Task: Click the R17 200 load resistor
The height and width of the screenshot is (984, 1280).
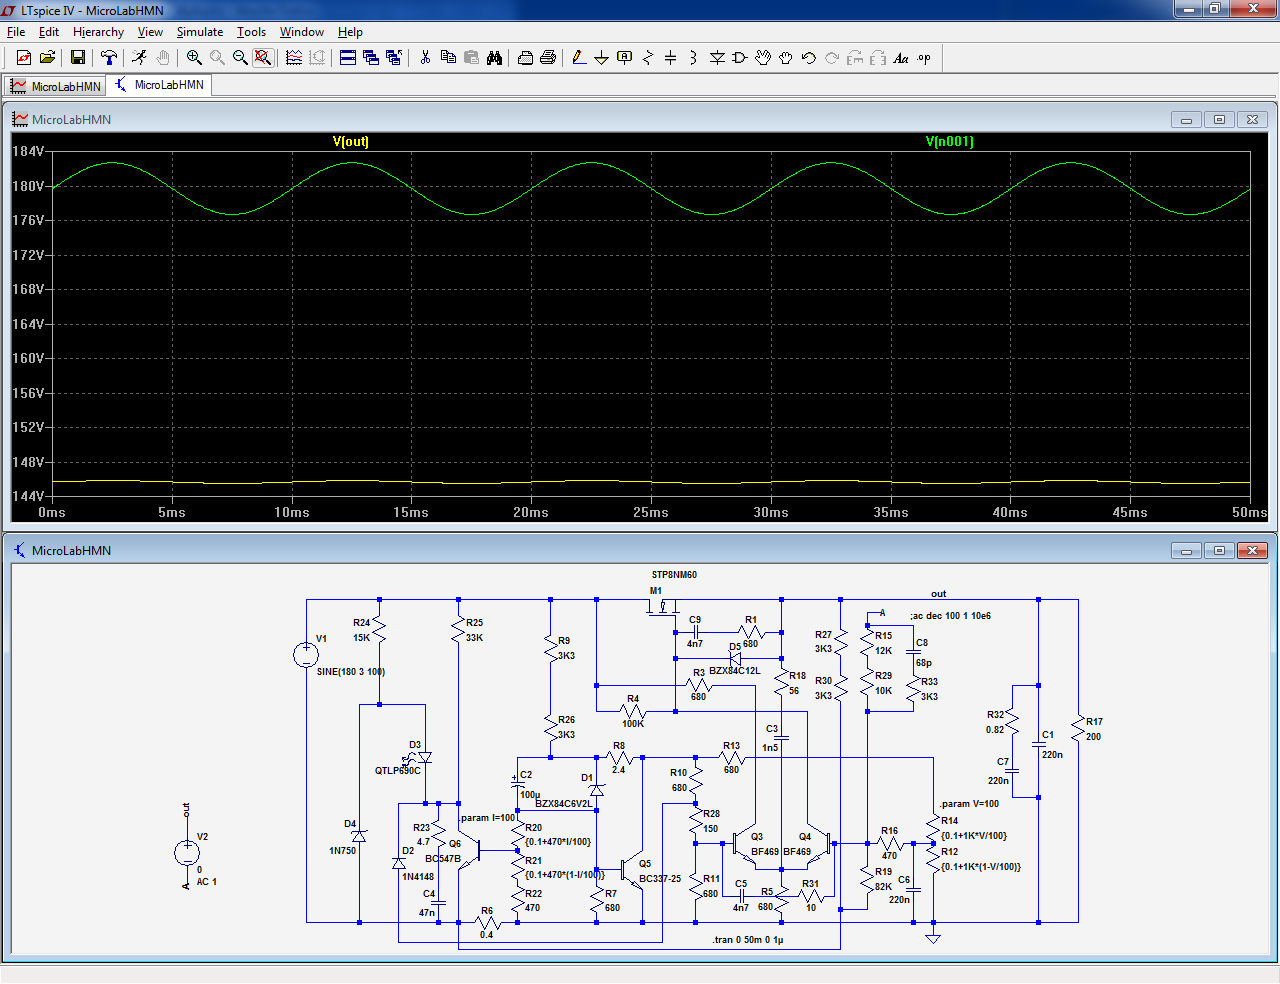Action: pyautogui.click(x=1080, y=729)
